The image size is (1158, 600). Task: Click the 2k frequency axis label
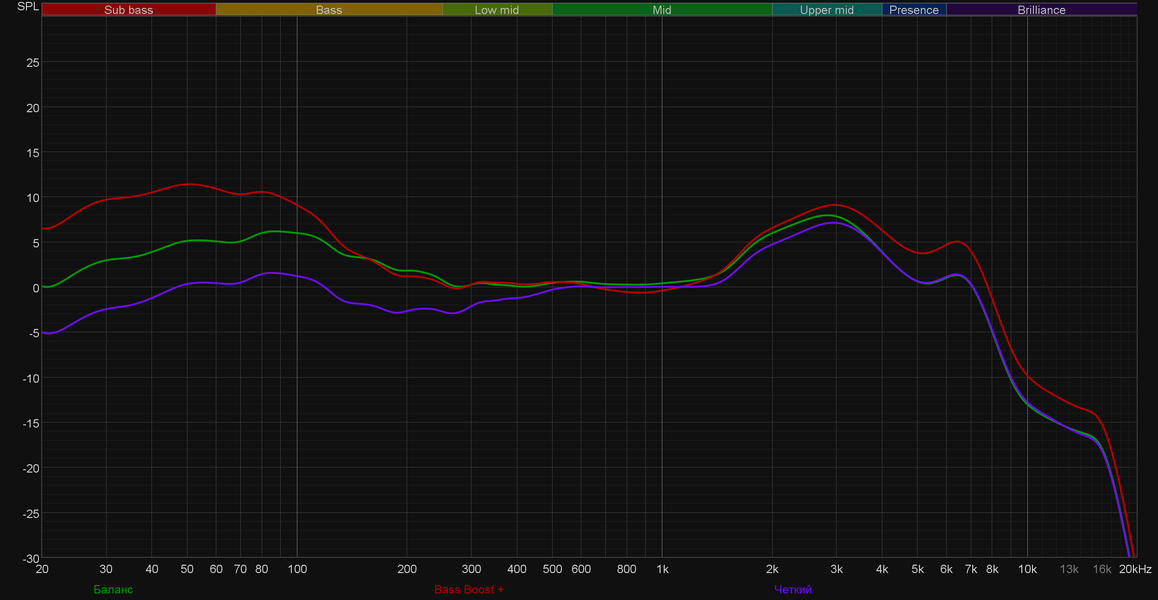[772, 569]
